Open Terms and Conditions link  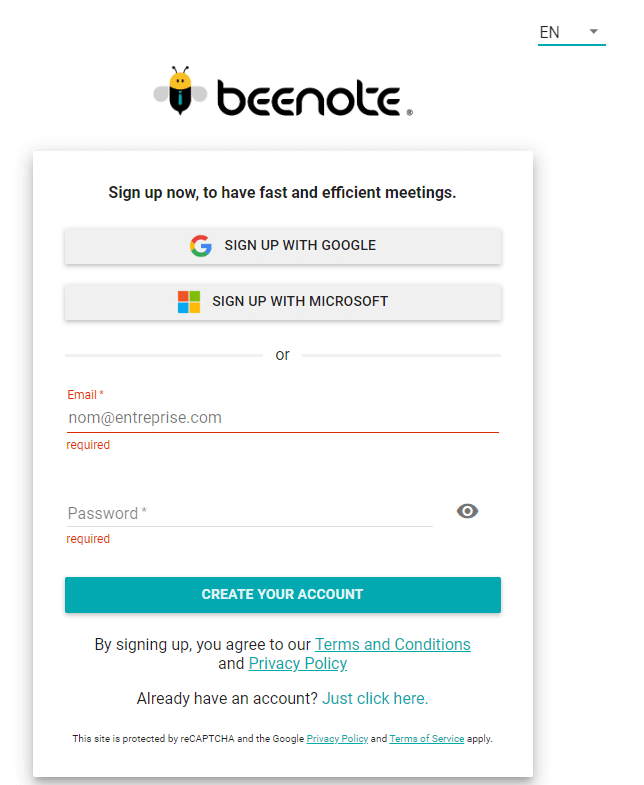(393, 644)
